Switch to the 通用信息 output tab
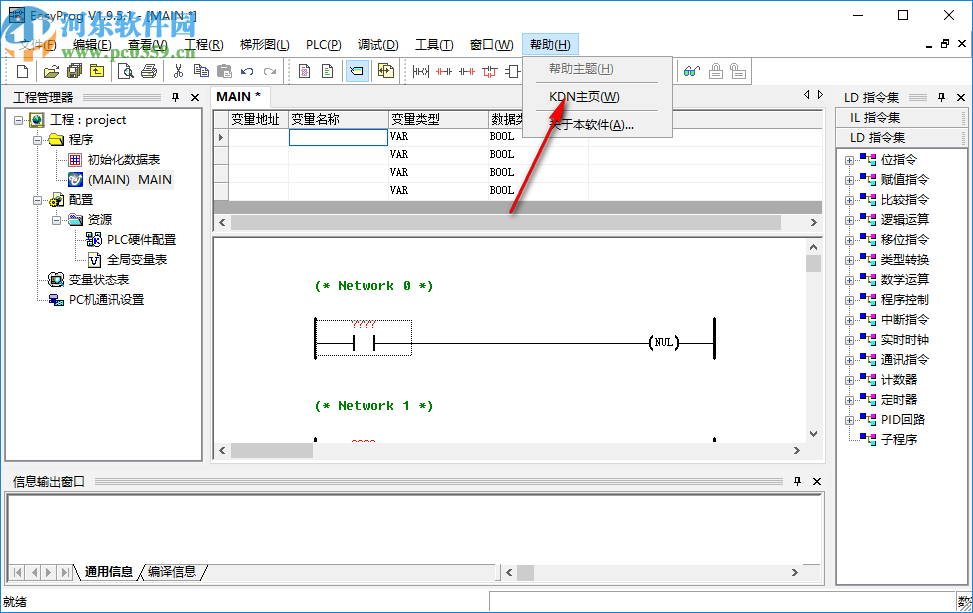This screenshot has height=613, width=973. (108, 572)
